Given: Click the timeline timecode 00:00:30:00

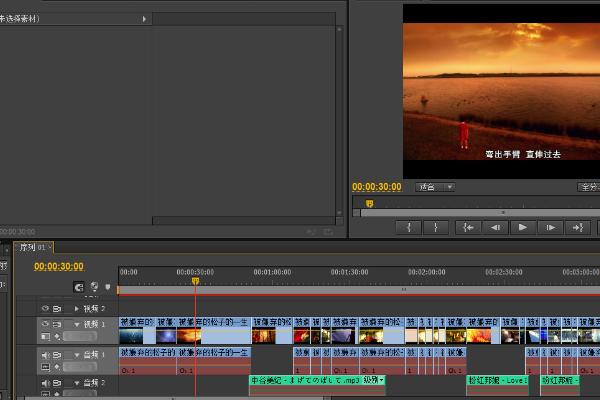Looking at the screenshot, I should coord(59,267).
